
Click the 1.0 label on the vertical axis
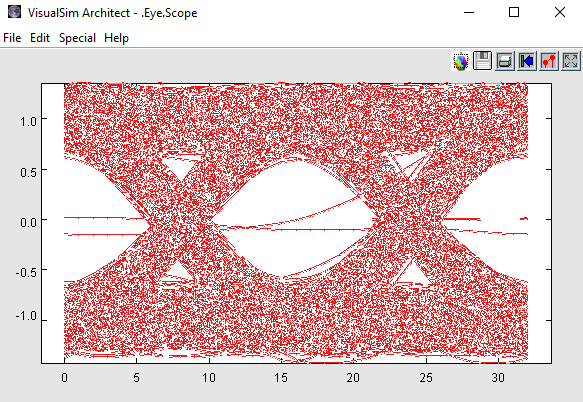pyautogui.click(x=28, y=121)
